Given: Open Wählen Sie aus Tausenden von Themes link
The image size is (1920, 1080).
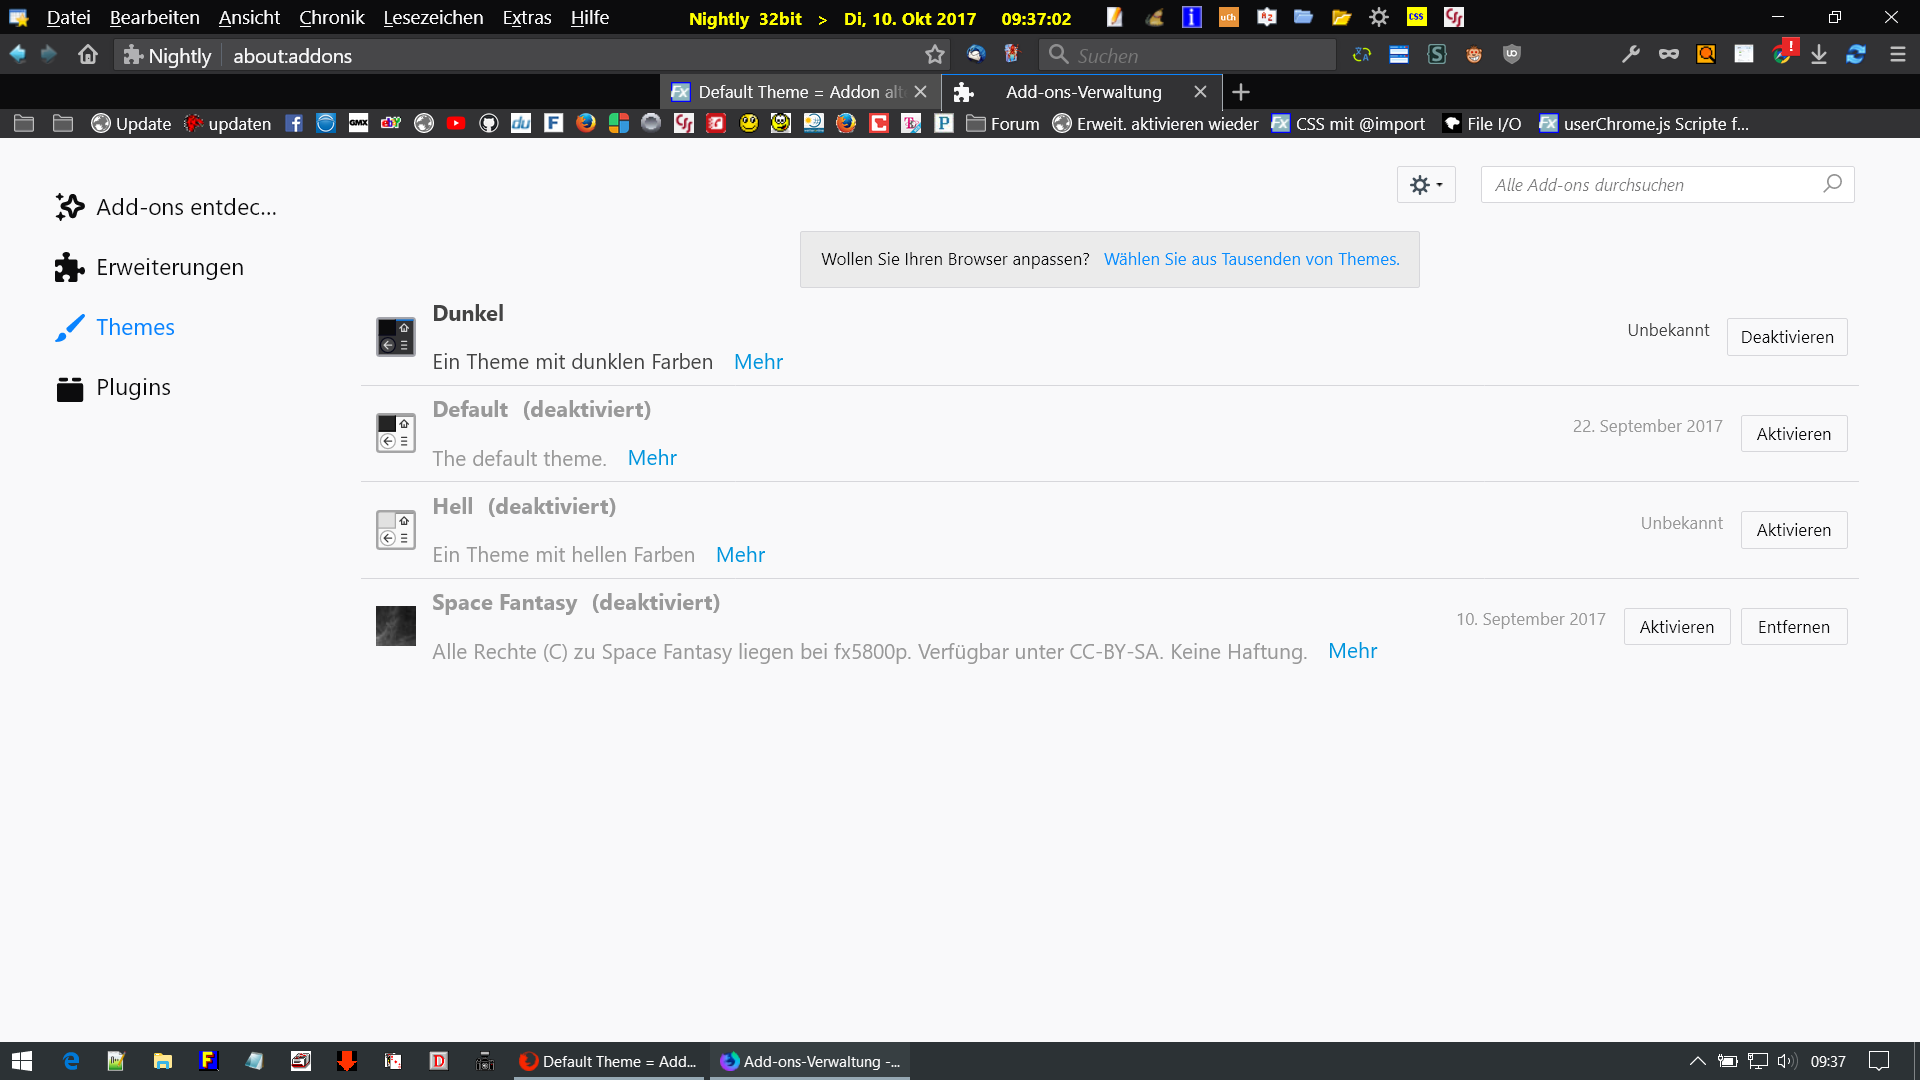Looking at the screenshot, I should [x=1251, y=259].
